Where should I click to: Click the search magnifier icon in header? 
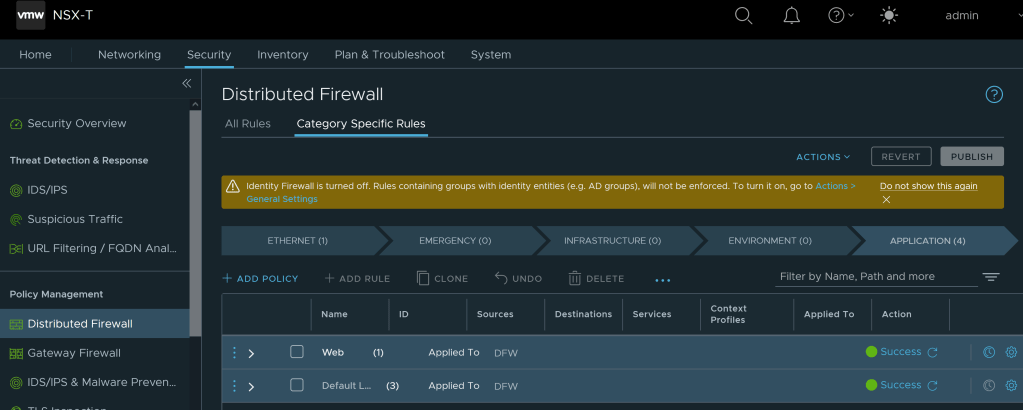pyautogui.click(x=743, y=15)
